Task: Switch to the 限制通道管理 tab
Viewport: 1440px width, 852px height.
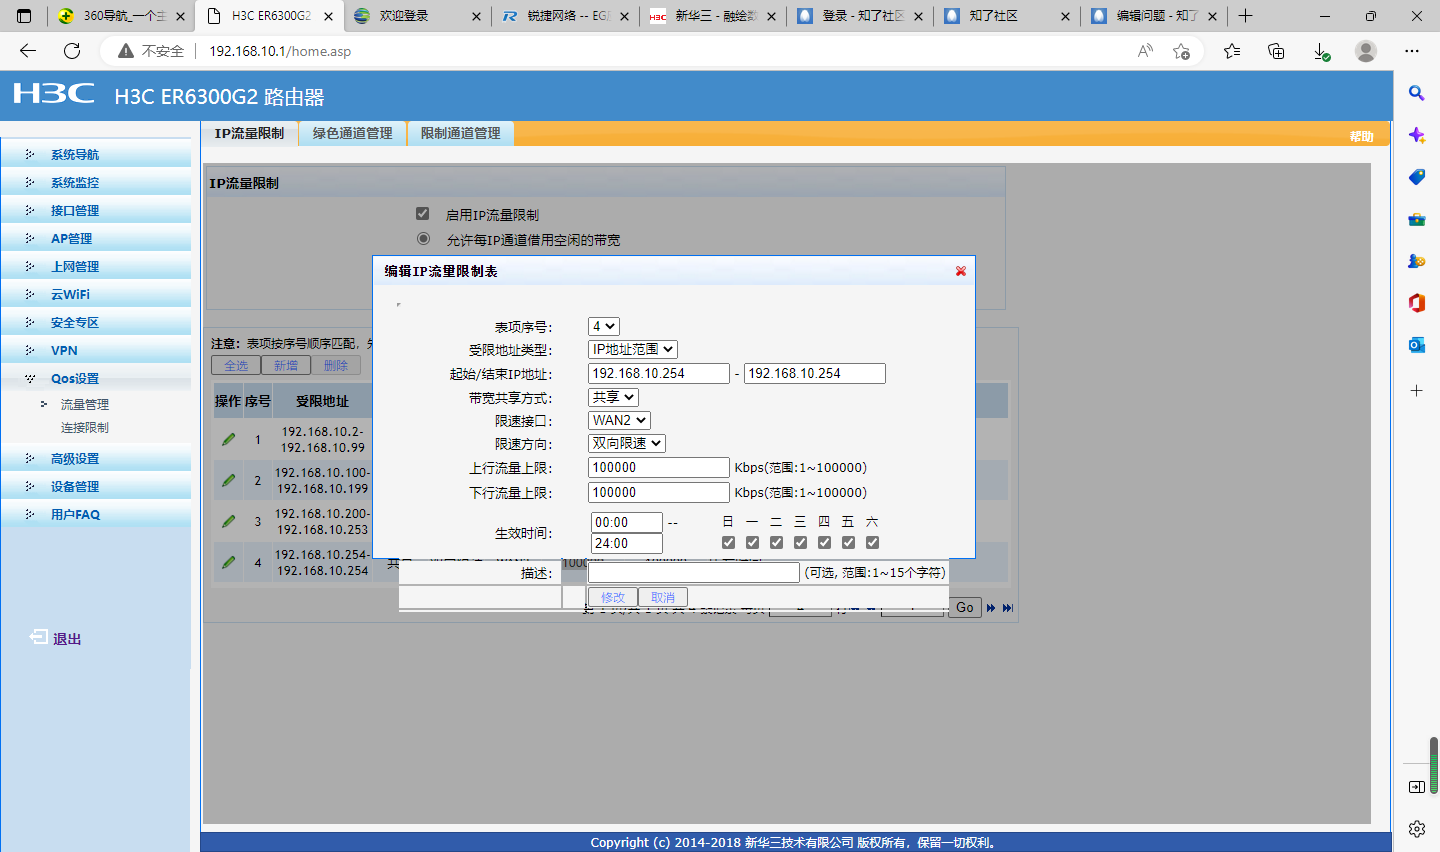Action: (461, 133)
